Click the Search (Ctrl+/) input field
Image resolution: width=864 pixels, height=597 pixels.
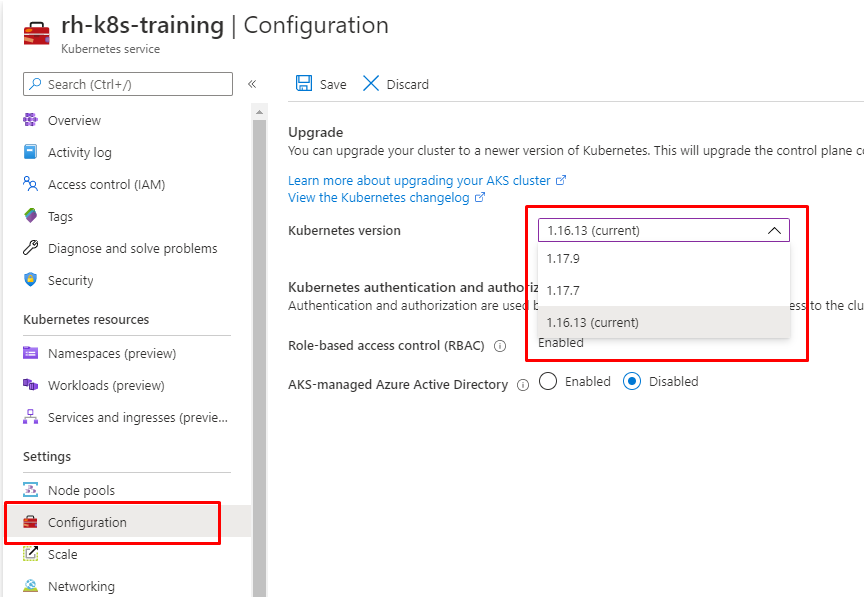coord(128,84)
